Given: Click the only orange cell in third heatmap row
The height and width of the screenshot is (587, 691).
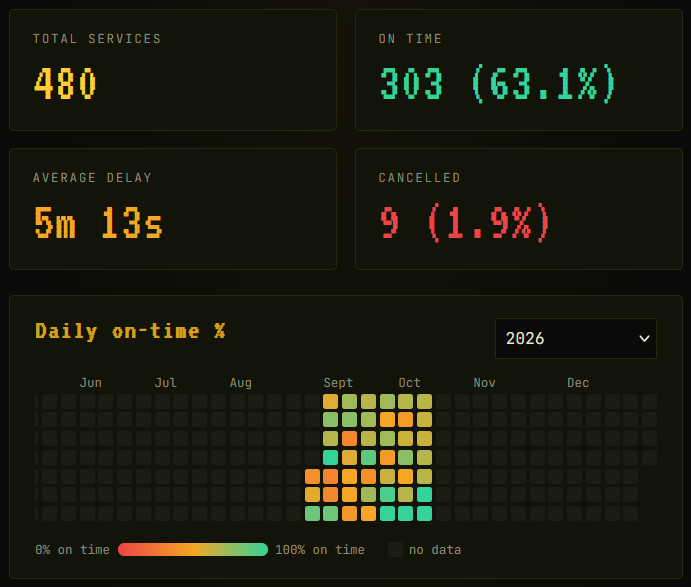Looking at the screenshot, I should pyautogui.click(x=349, y=438).
